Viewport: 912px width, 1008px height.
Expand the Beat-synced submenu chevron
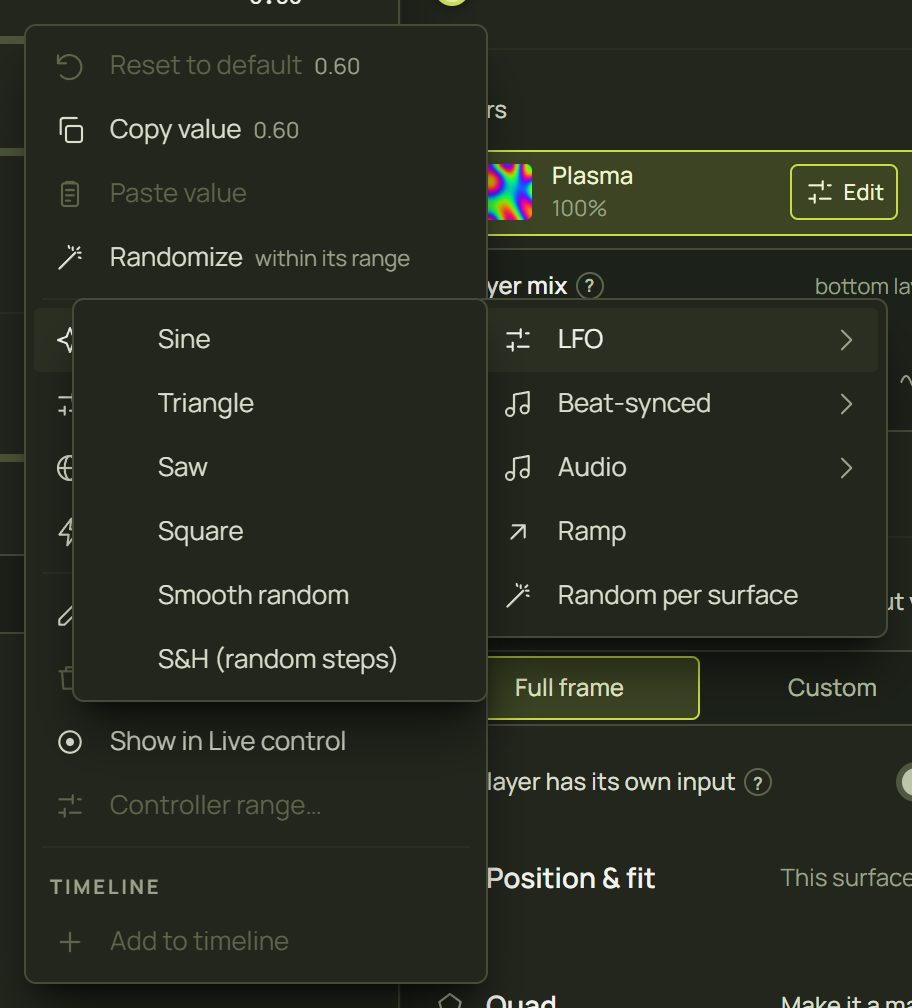pyautogui.click(x=846, y=404)
